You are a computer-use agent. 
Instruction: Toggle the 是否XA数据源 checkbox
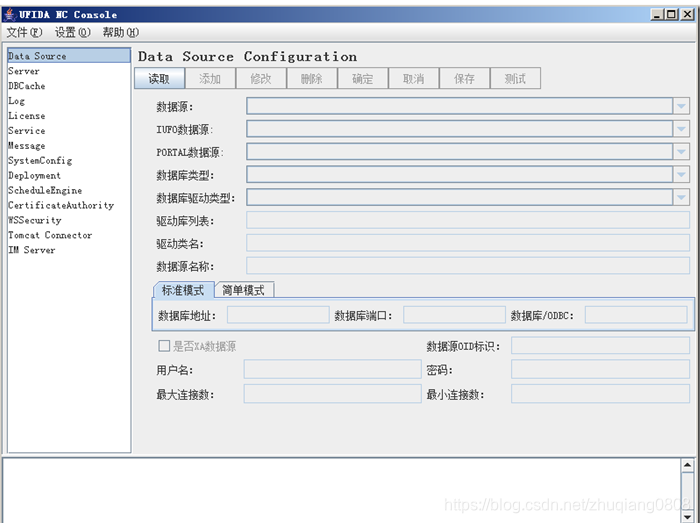(164, 346)
